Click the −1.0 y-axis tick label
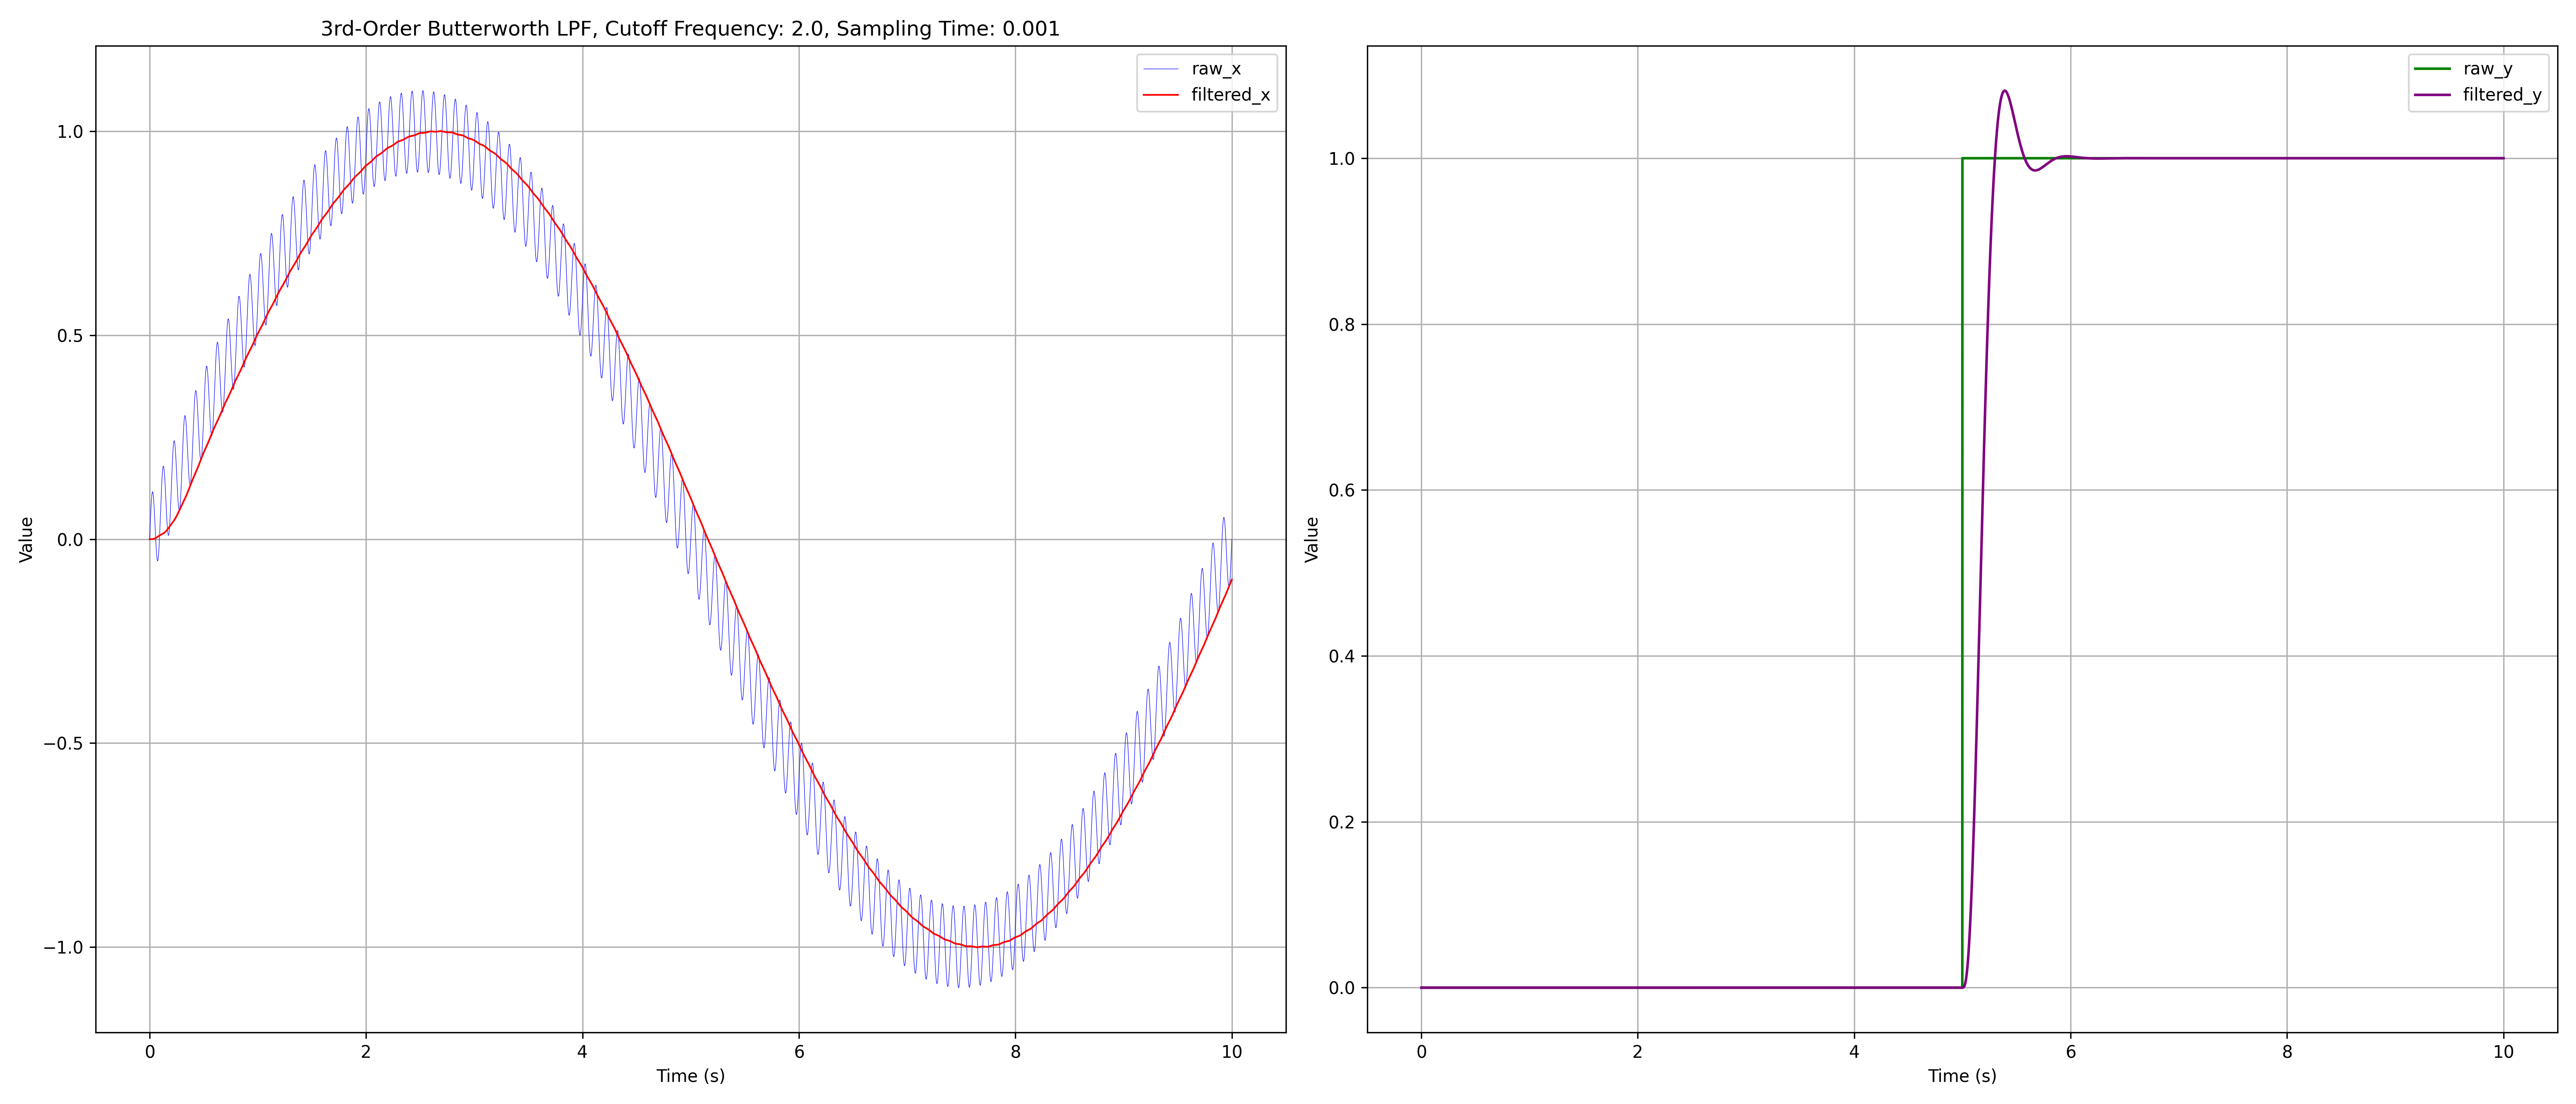Viewport: 2576px width, 1104px height. tap(63, 948)
